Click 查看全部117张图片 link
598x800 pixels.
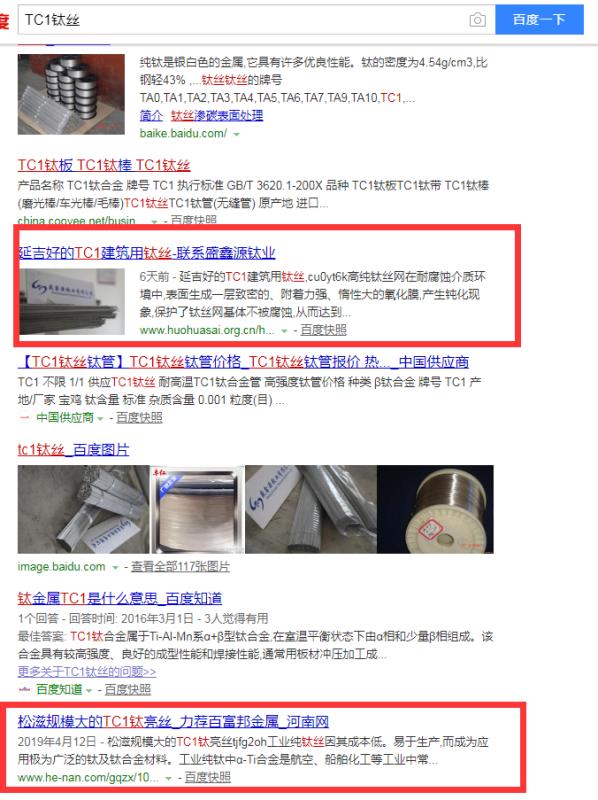[180, 567]
